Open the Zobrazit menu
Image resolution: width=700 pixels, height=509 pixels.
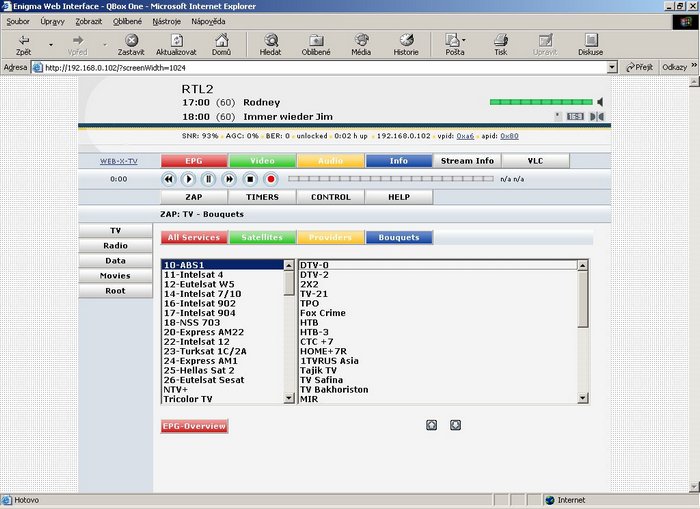tap(88, 21)
